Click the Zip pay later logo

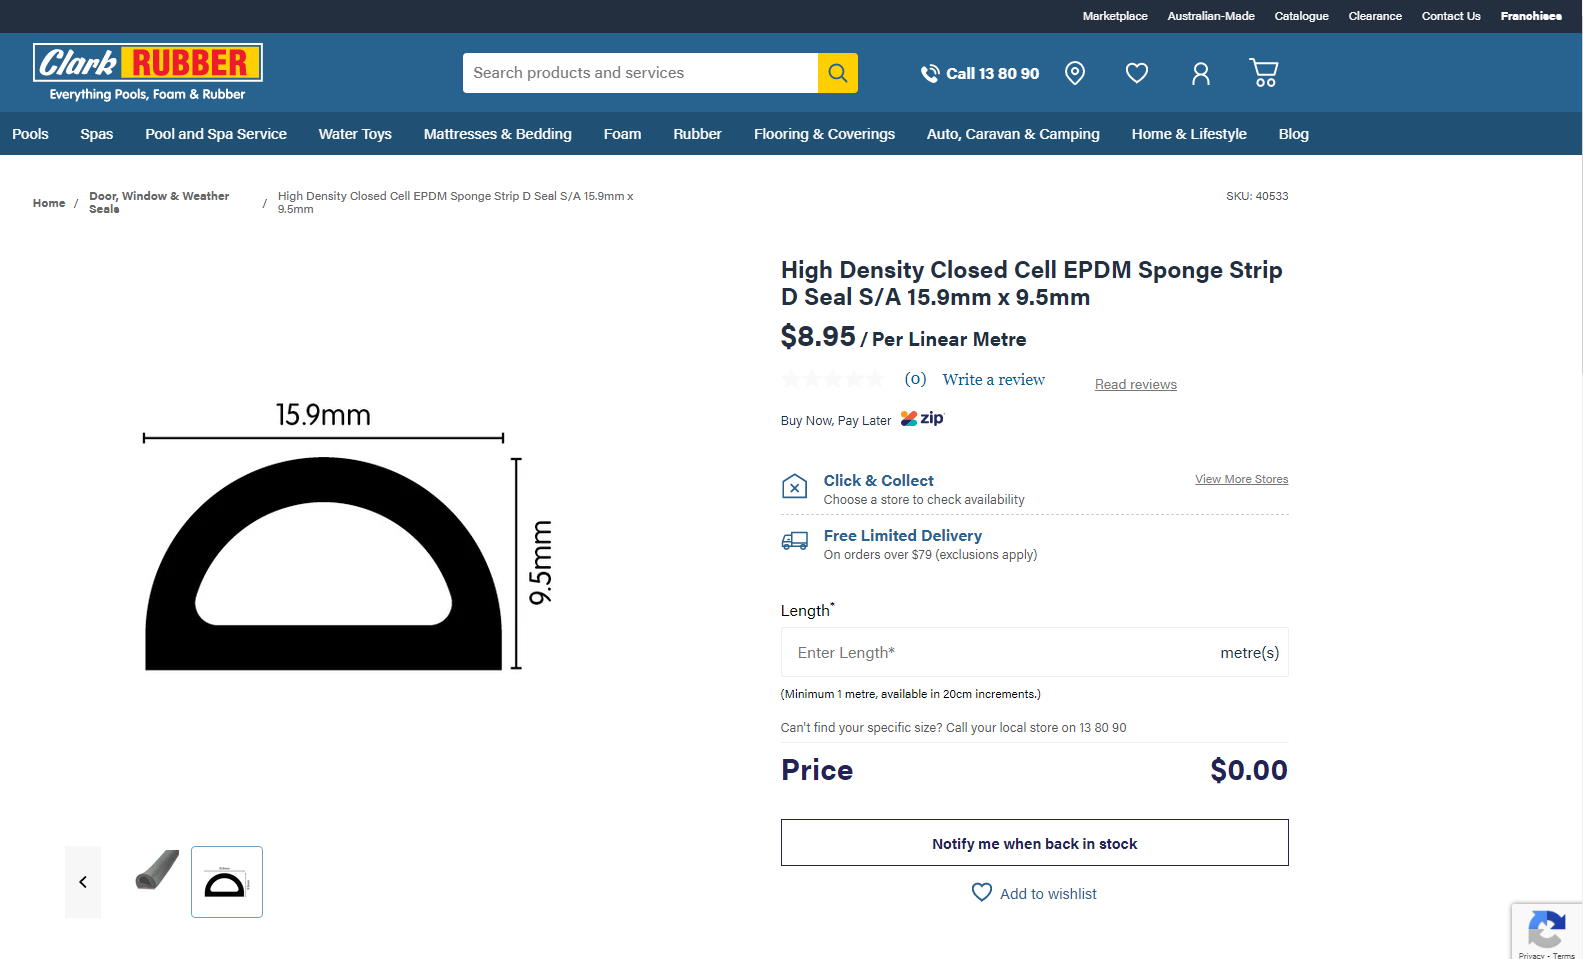click(922, 419)
